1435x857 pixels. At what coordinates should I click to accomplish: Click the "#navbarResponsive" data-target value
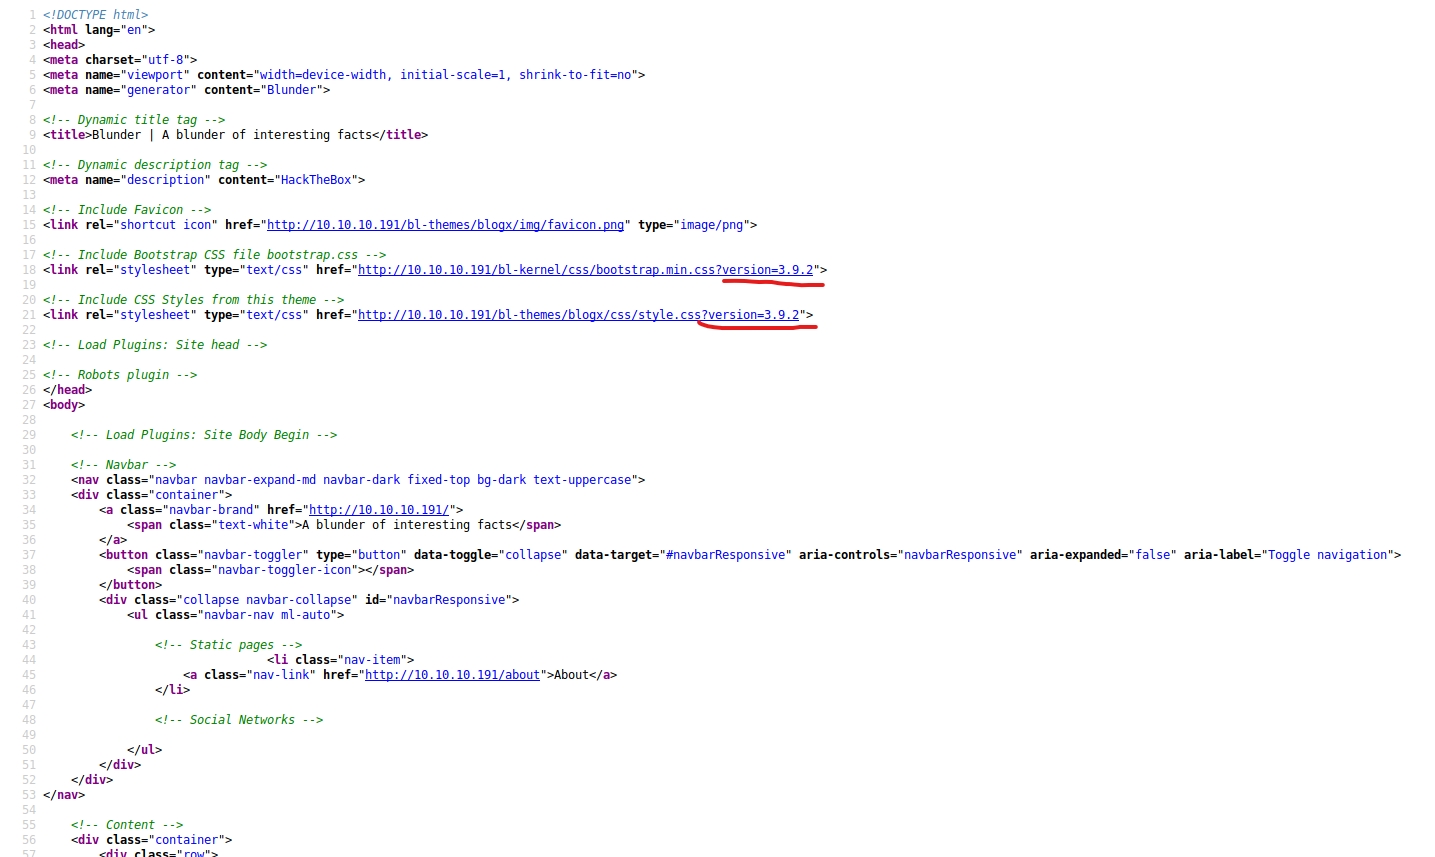click(724, 555)
